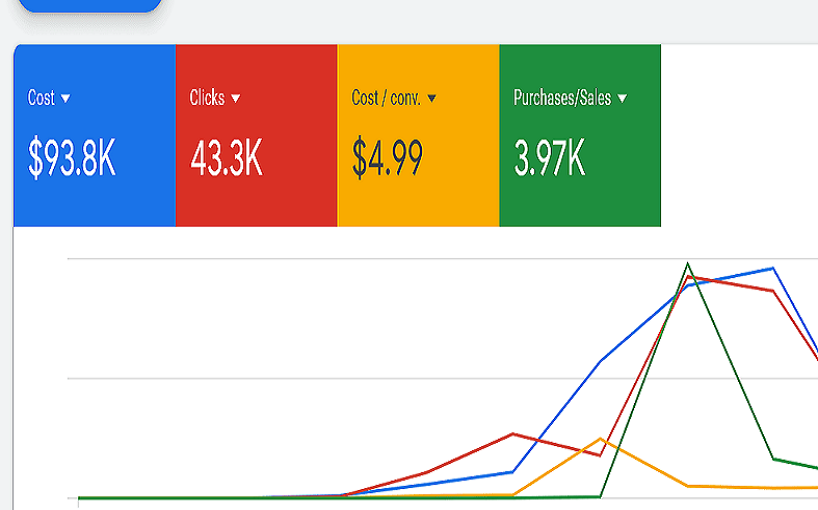Click the "Clicks" label on red card
Screen dimensions: 818x510
207,98
